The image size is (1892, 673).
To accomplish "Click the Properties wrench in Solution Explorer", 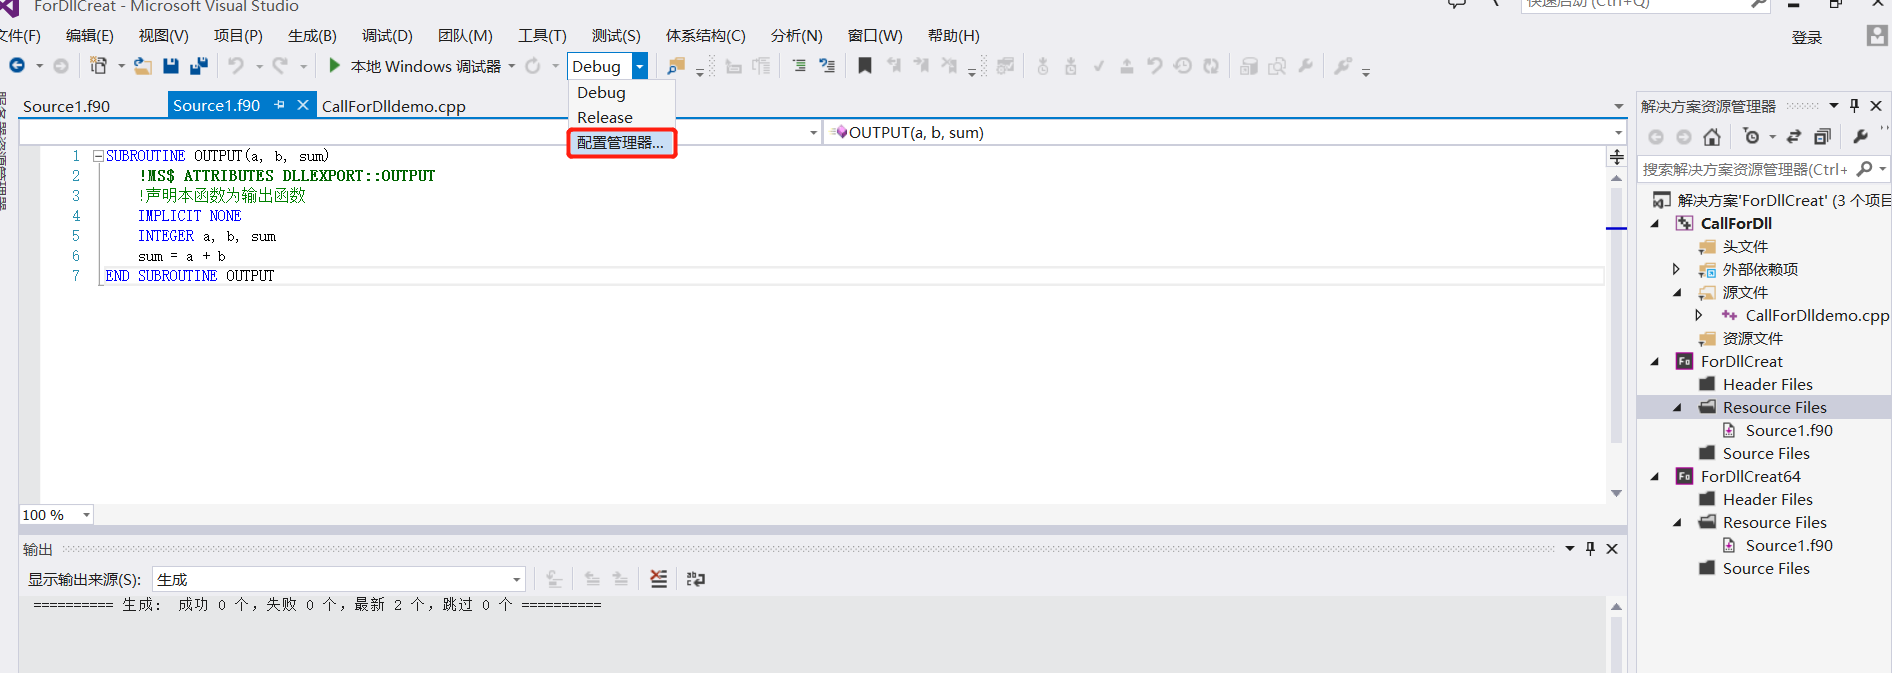I will click(x=1860, y=137).
